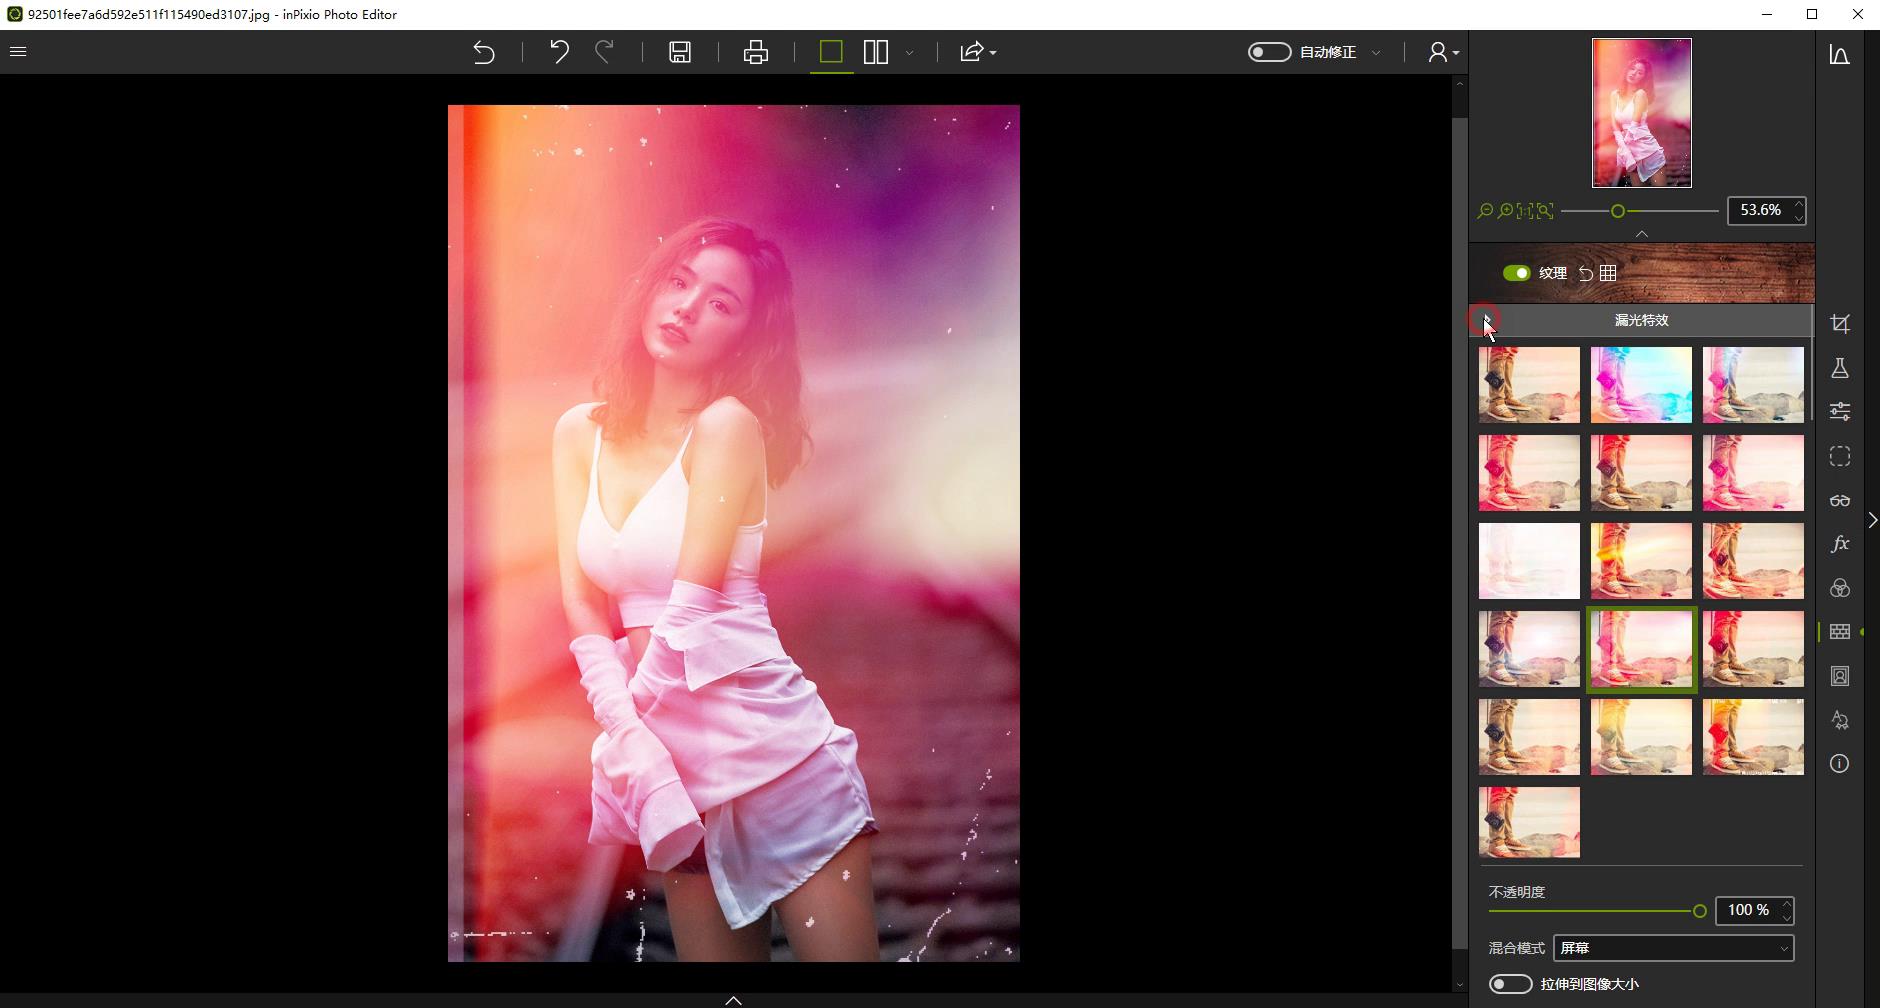Viewport: 1880px width, 1008px height.
Task: Save the photo with floppy icon
Action: click(x=680, y=52)
